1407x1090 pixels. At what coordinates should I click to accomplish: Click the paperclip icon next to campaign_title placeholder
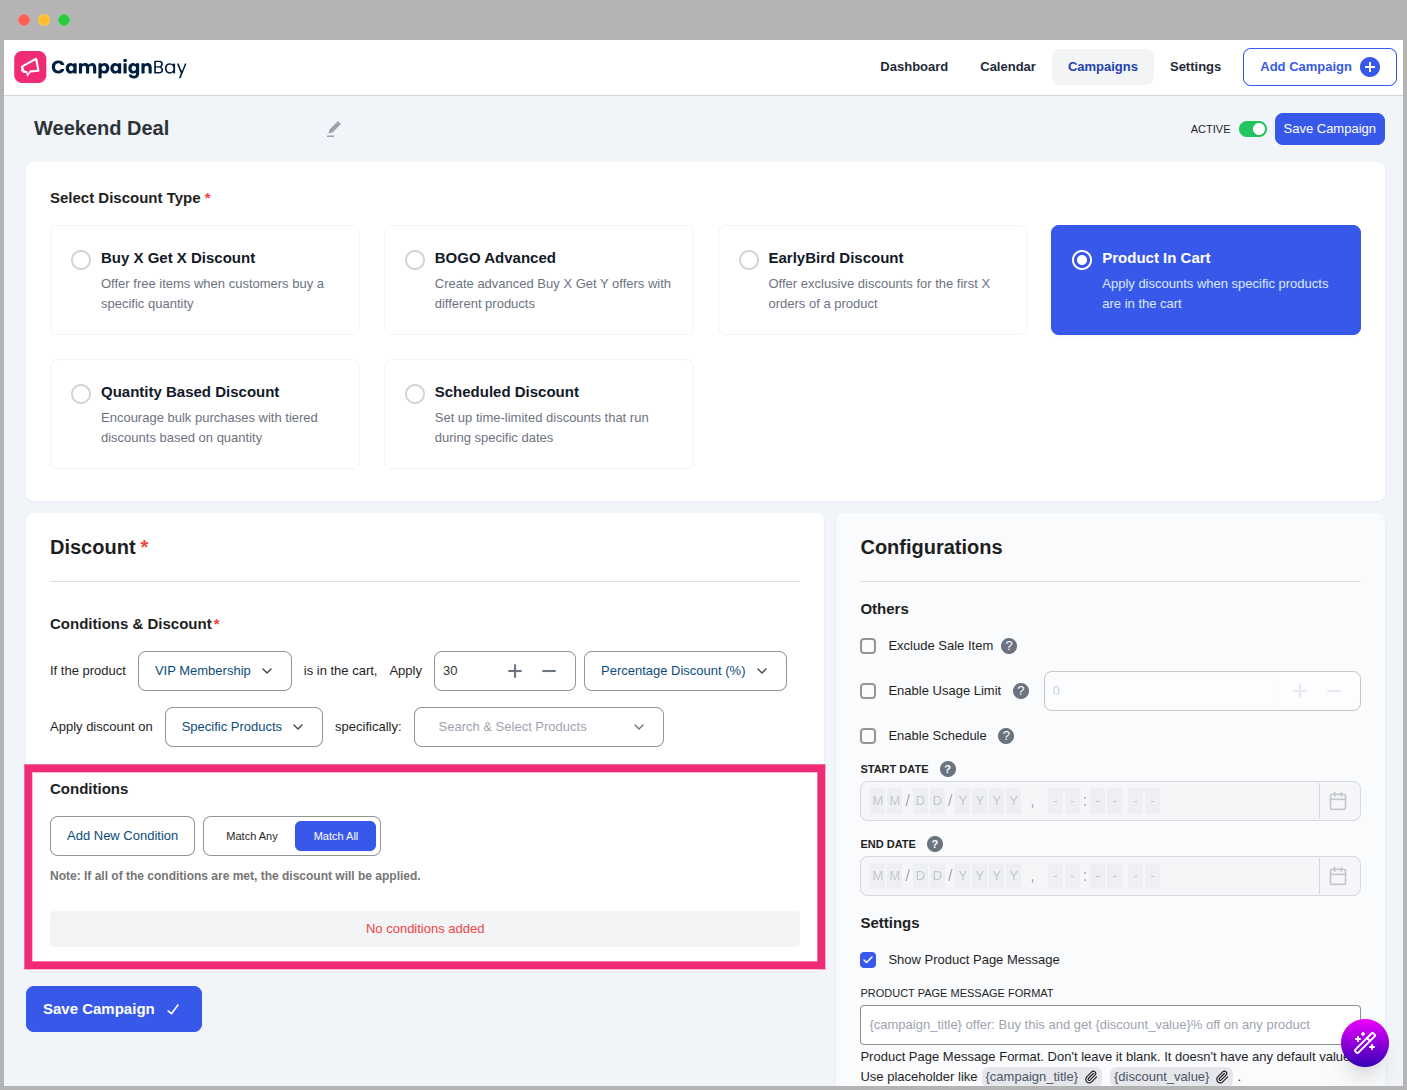pyautogui.click(x=1090, y=1077)
